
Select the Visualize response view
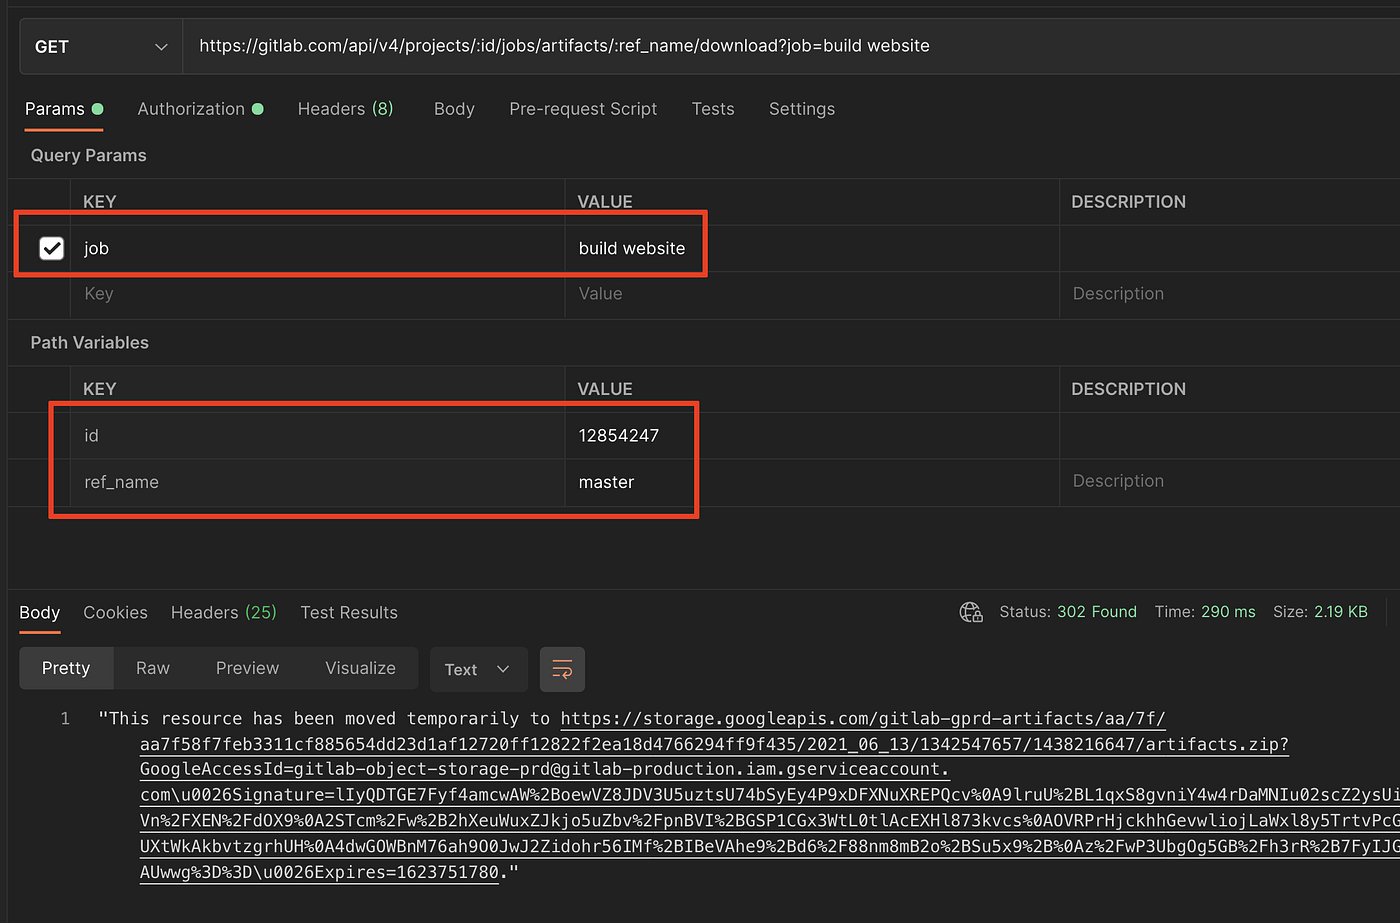pos(359,668)
